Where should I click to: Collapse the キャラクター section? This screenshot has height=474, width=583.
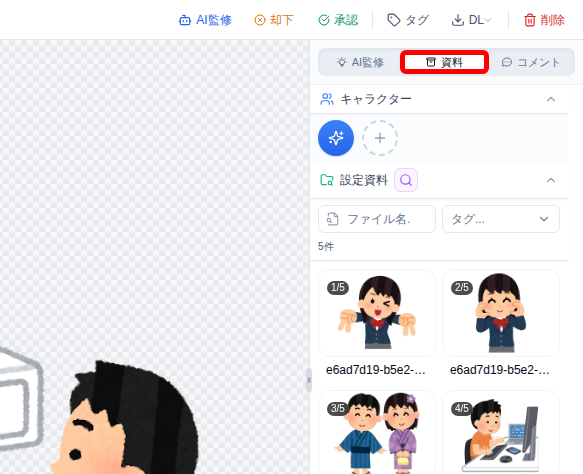[x=551, y=99]
